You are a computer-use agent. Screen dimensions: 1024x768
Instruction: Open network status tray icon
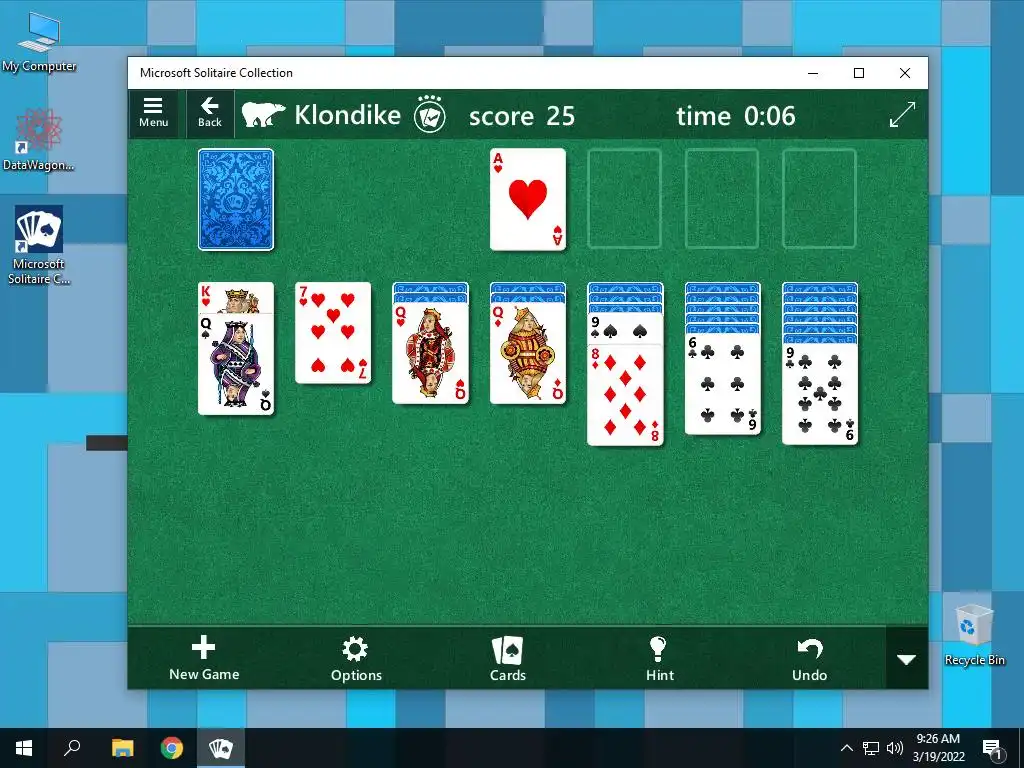[871, 748]
